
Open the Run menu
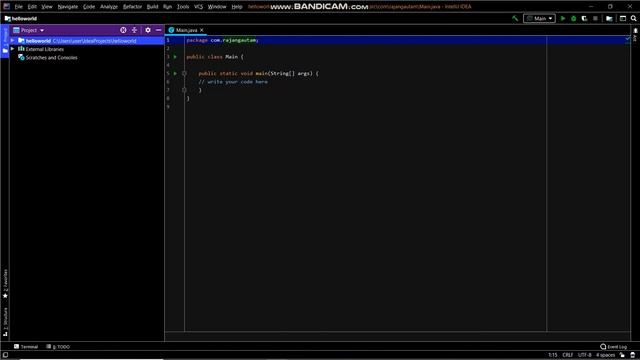click(167, 7)
